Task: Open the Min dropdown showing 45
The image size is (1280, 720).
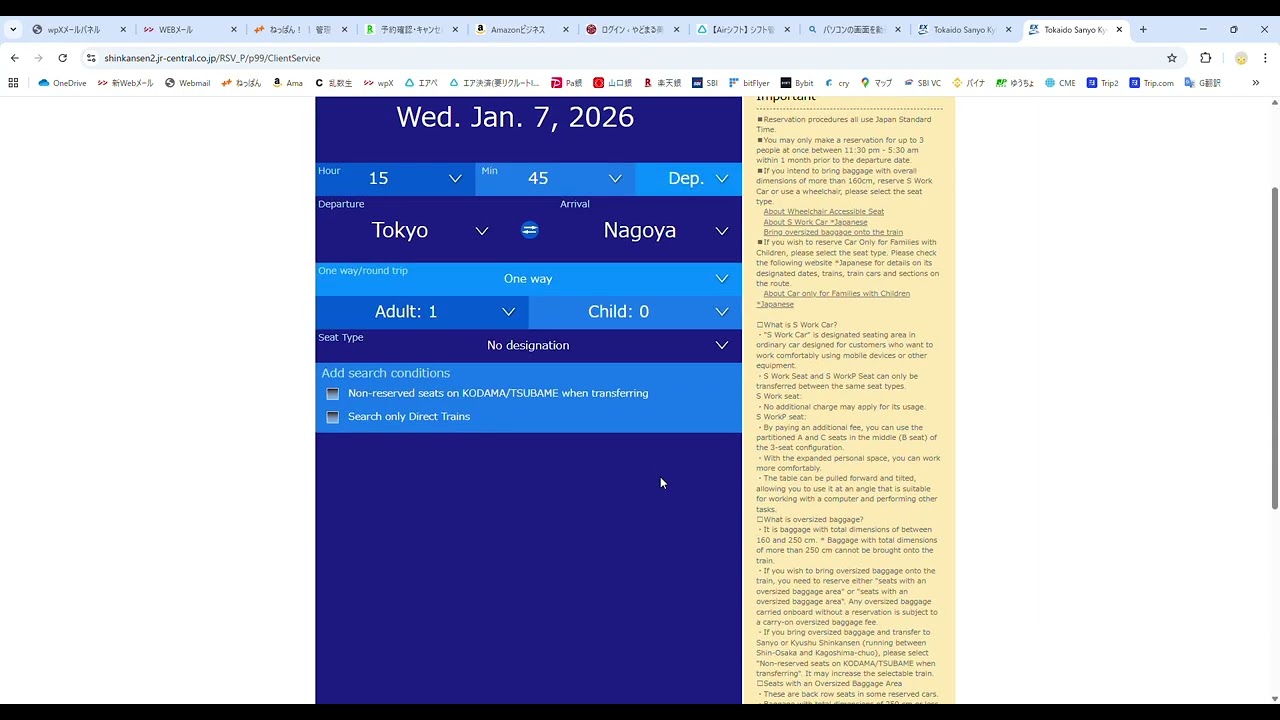Action: click(x=555, y=178)
